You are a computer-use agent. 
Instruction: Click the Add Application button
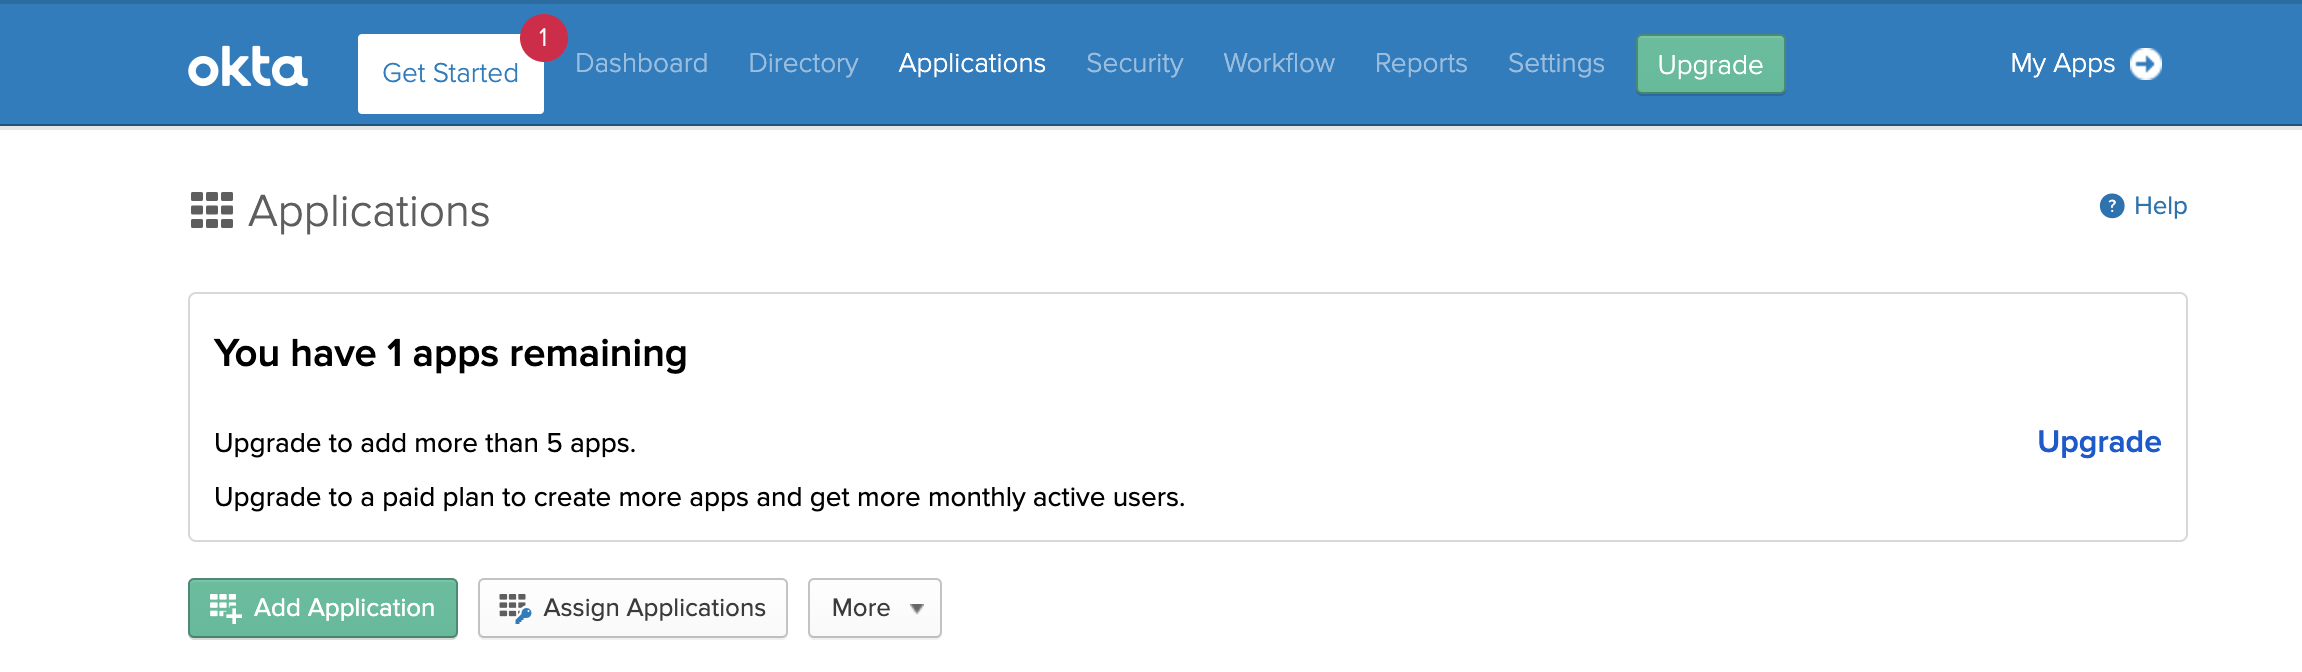[323, 608]
